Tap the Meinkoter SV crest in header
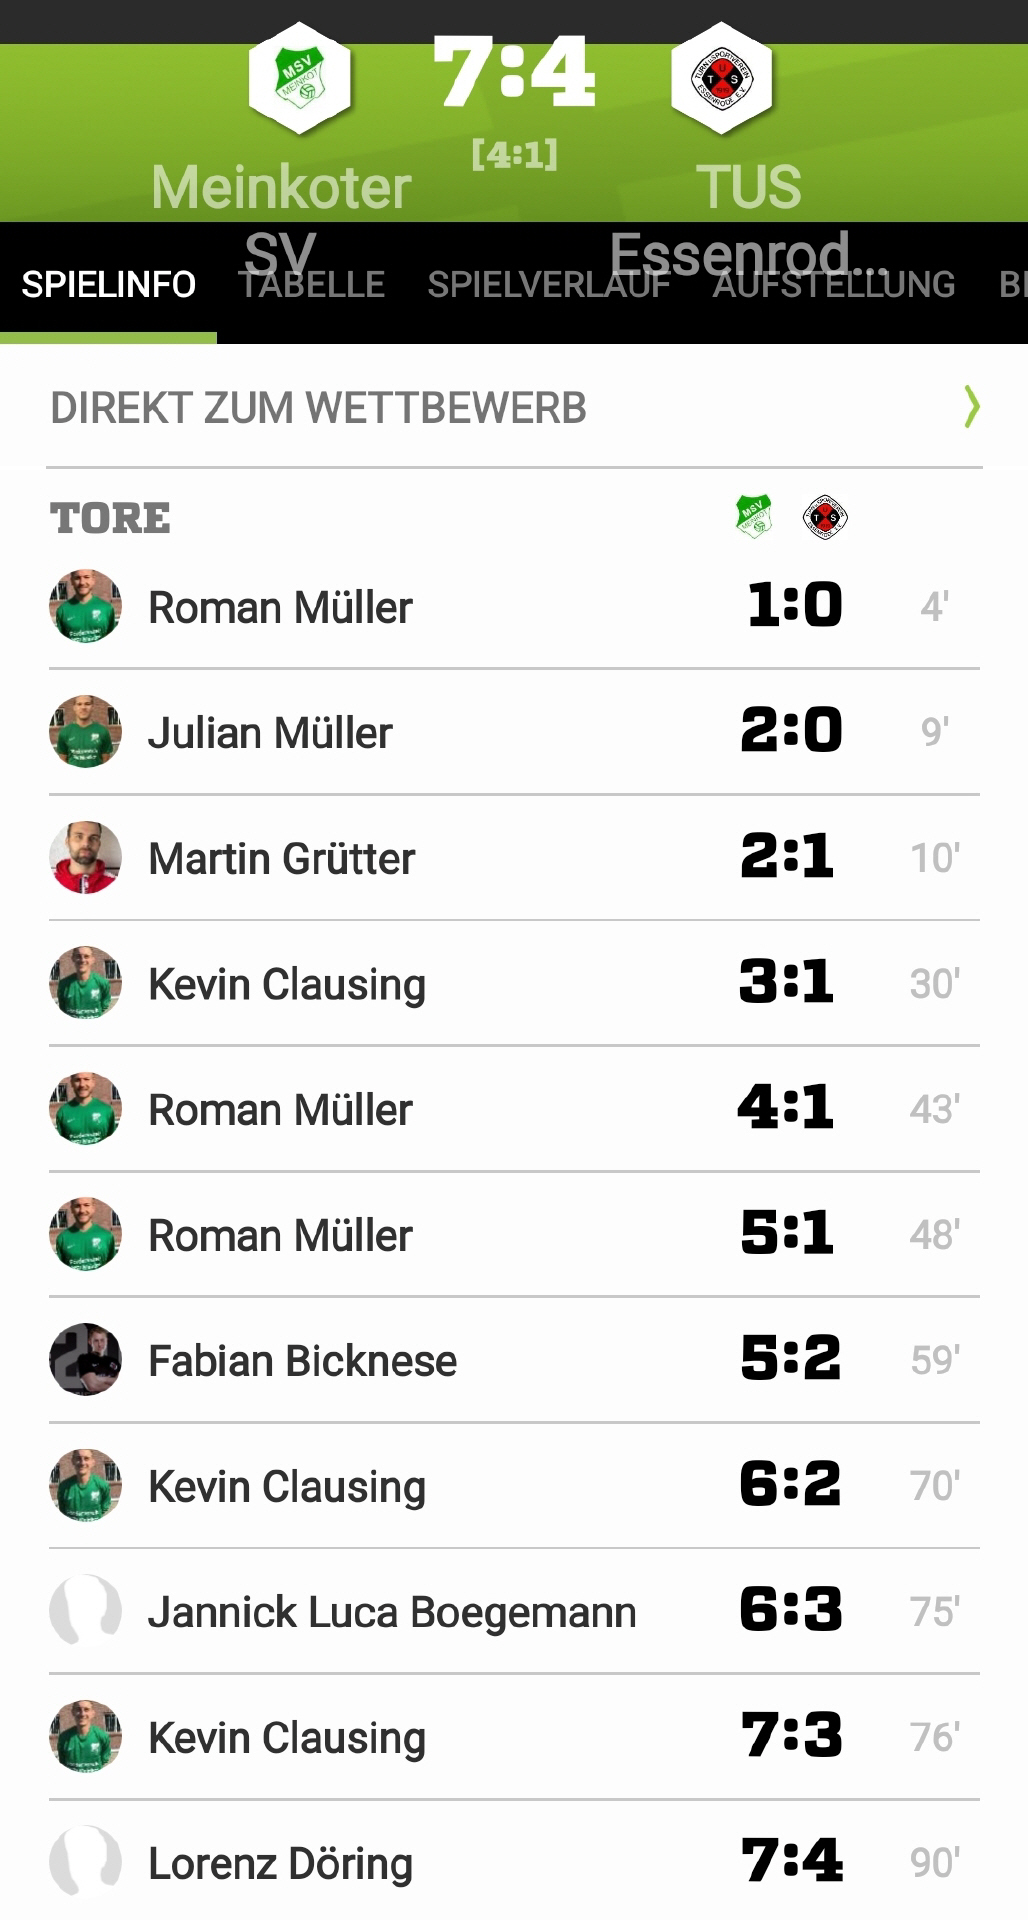Screen dimensions: 1028x1920 299,79
